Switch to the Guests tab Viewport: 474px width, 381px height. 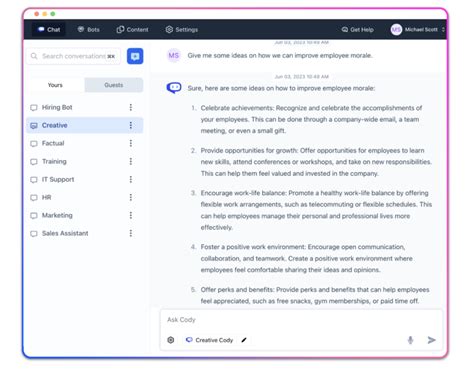click(x=114, y=85)
